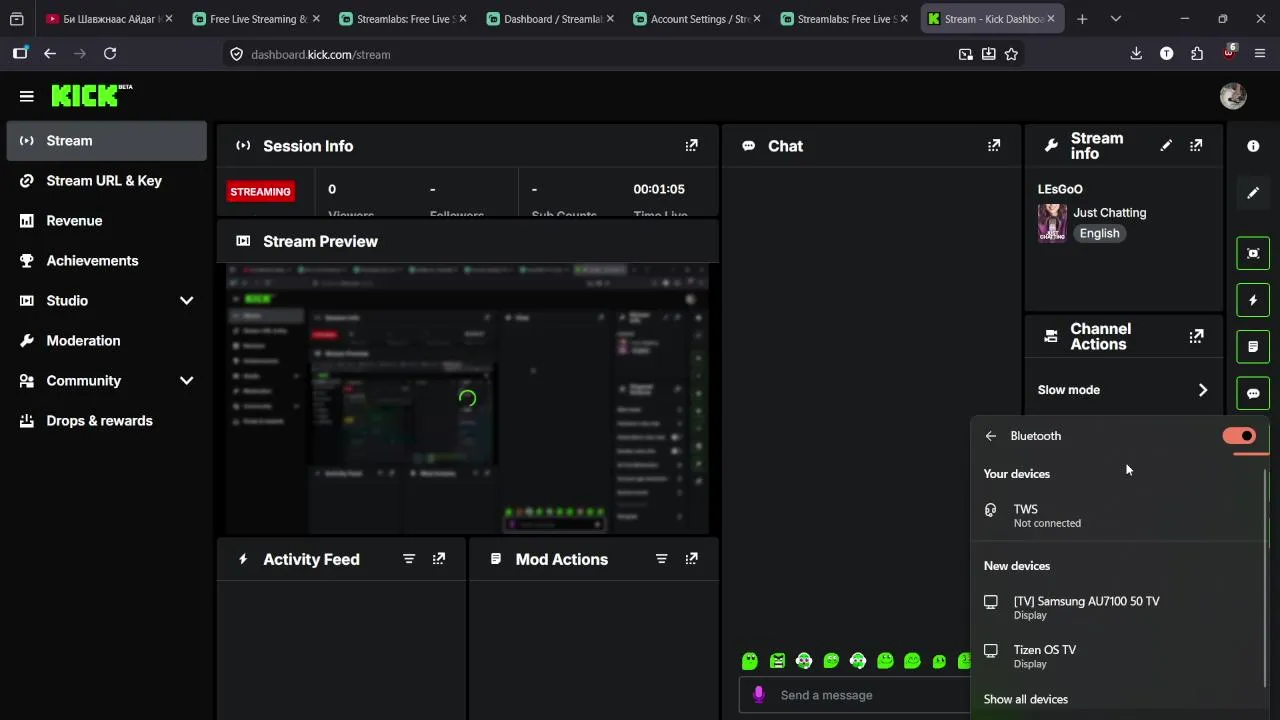List all tabs dropdown arrow
The image size is (1280, 720).
click(1115, 19)
